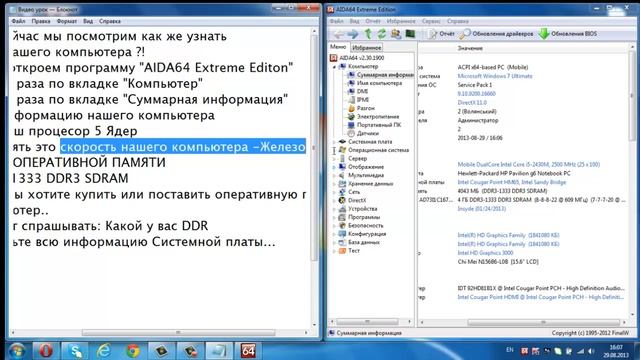Click the Windows Start button
This screenshot has width=640, height=360.
coord(17,351)
